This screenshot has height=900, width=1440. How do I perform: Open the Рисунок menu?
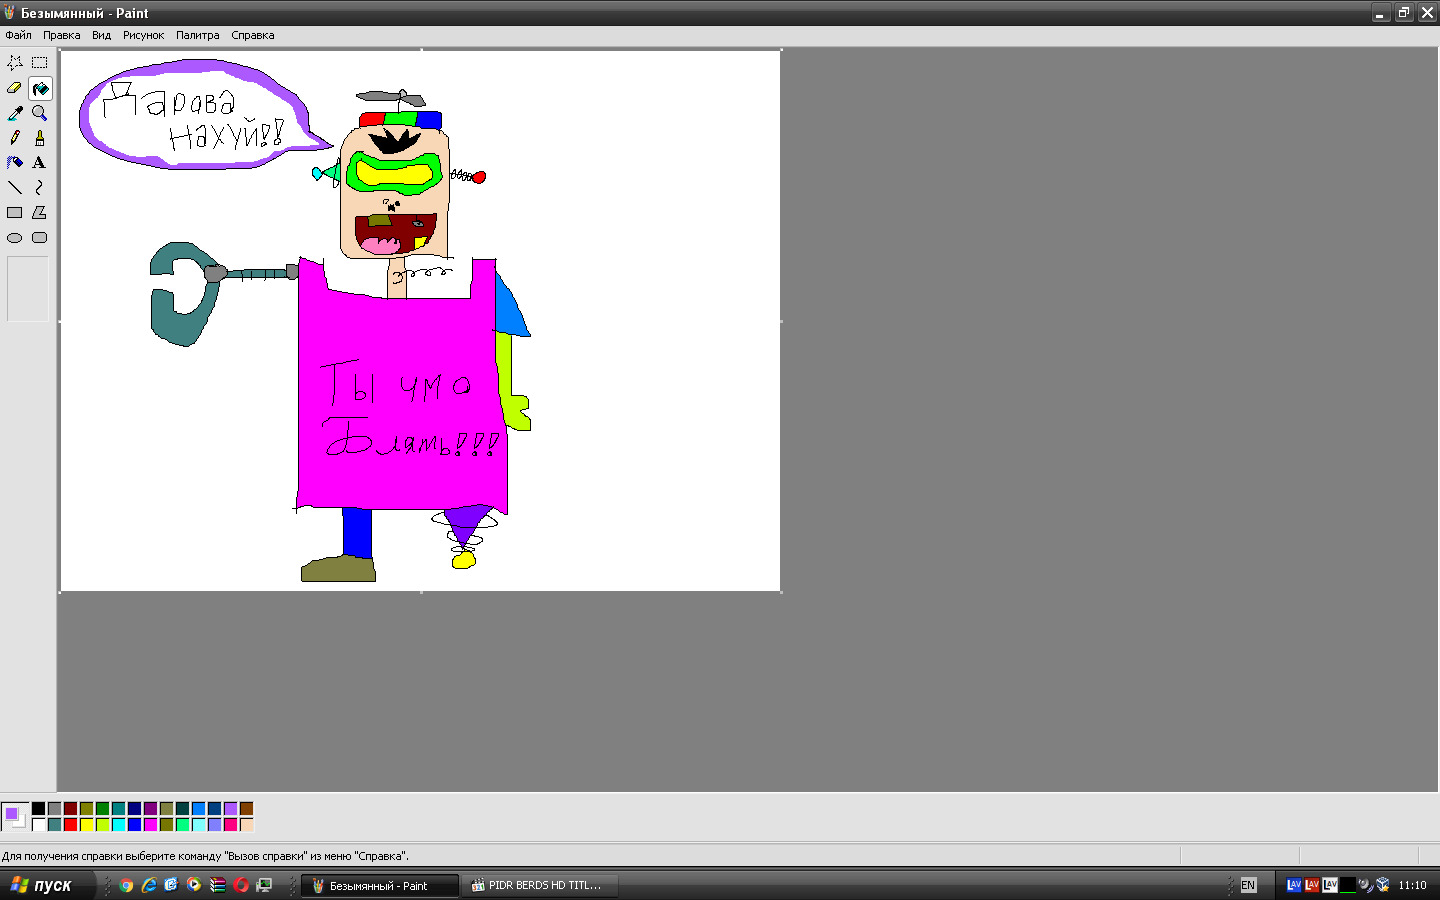pyautogui.click(x=143, y=35)
